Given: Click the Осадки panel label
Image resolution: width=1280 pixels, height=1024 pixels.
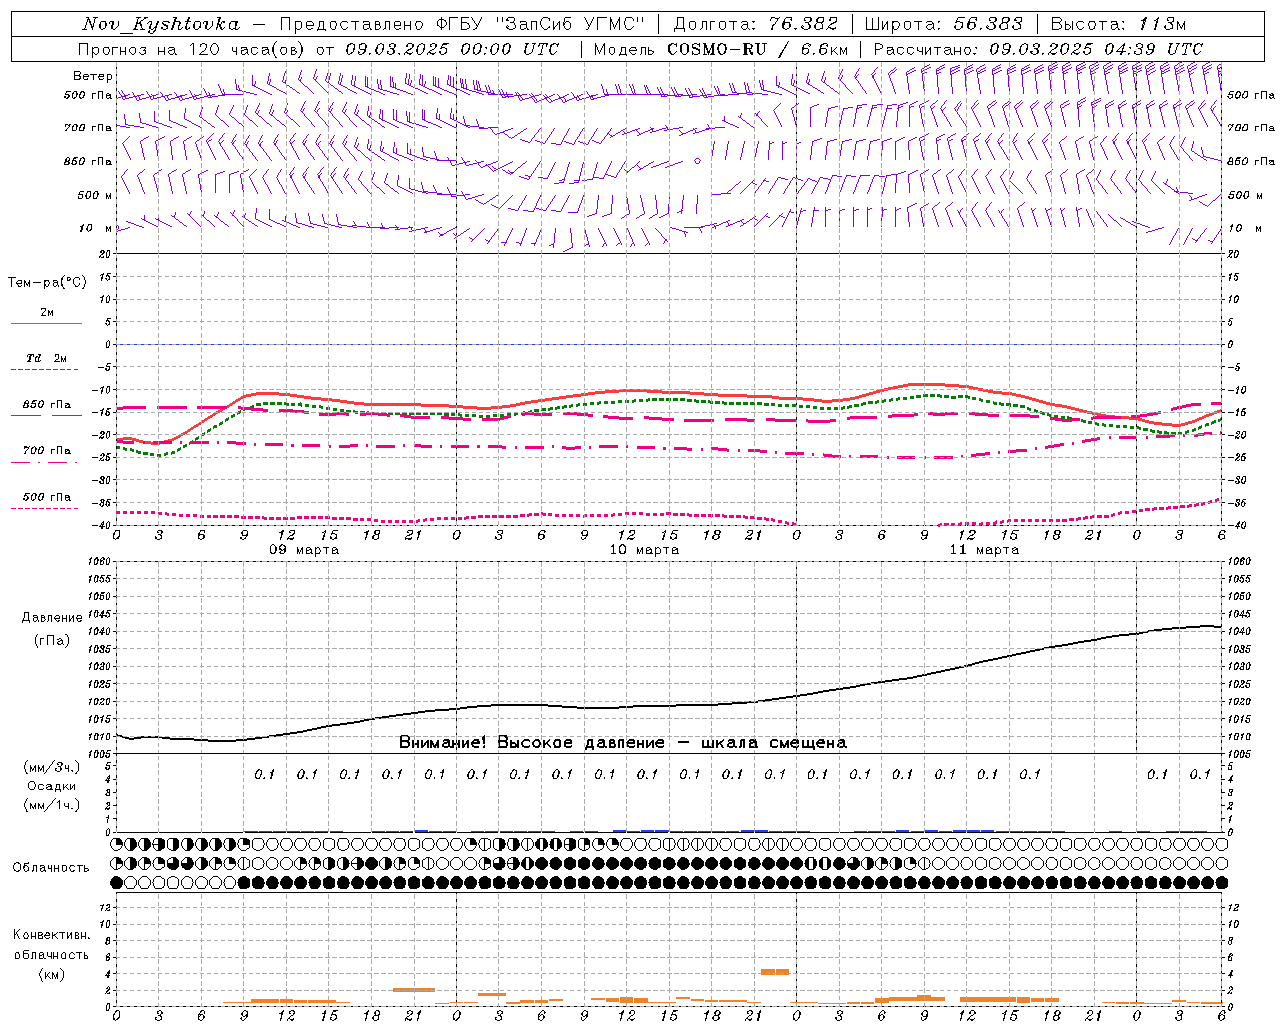Looking at the screenshot, I should coord(49,786).
